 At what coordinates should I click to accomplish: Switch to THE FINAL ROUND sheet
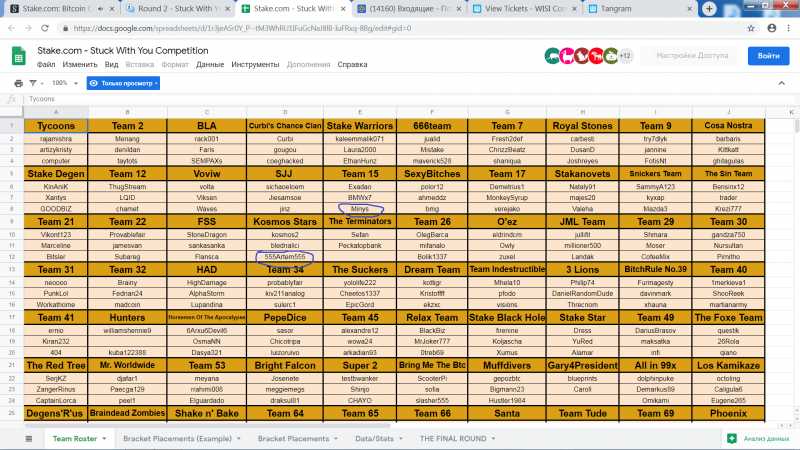coord(453,439)
